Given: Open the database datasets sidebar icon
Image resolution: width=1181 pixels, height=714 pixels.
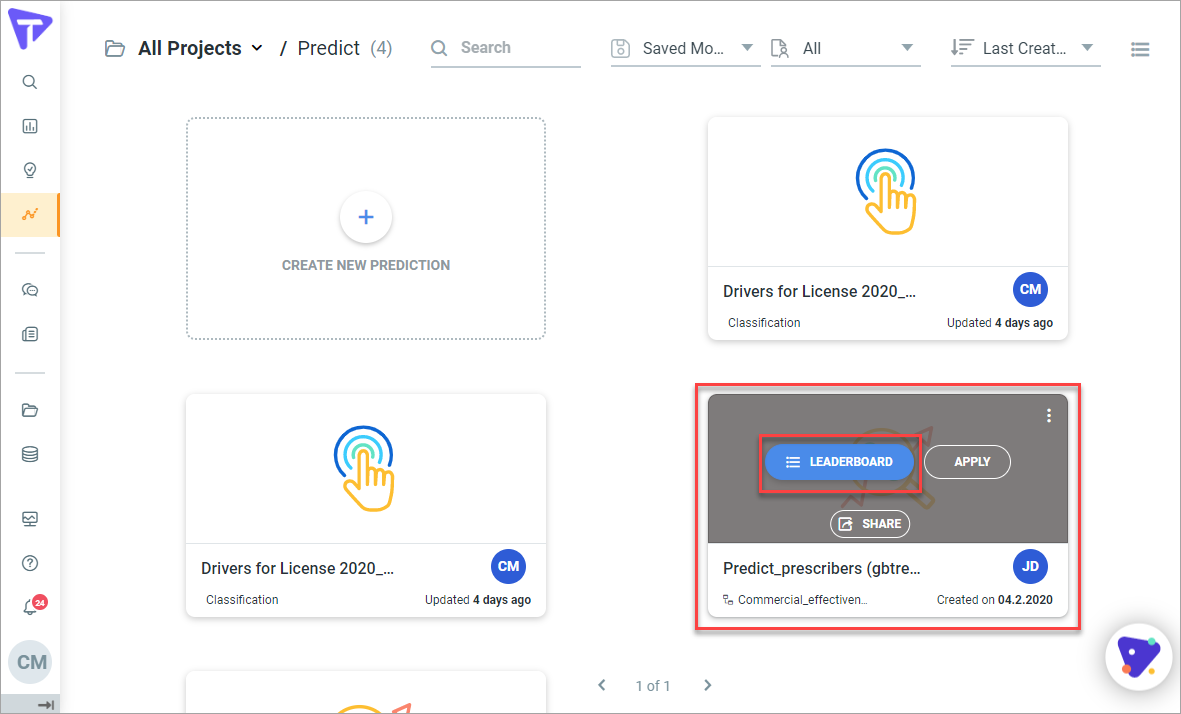Looking at the screenshot, I should (30, 454).
